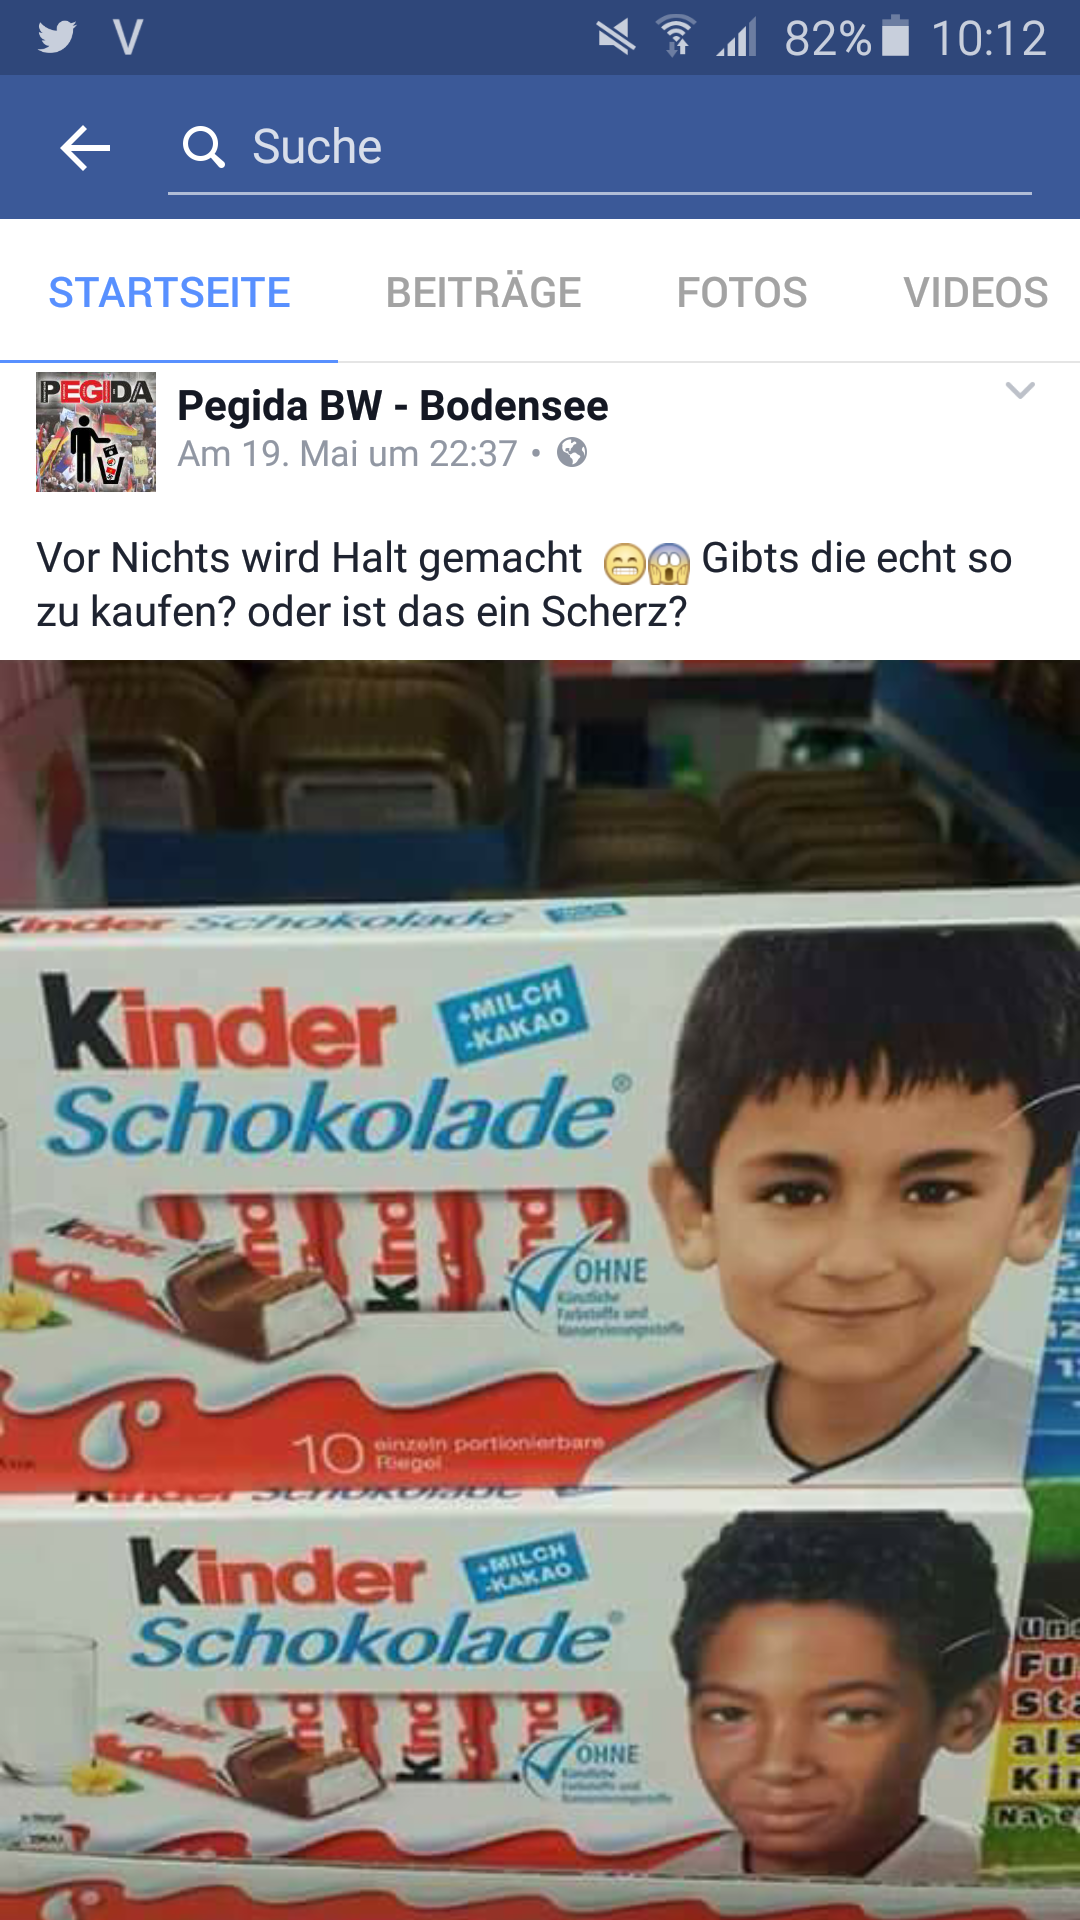Open the Pegida BW - Bodensee page name

392,406
